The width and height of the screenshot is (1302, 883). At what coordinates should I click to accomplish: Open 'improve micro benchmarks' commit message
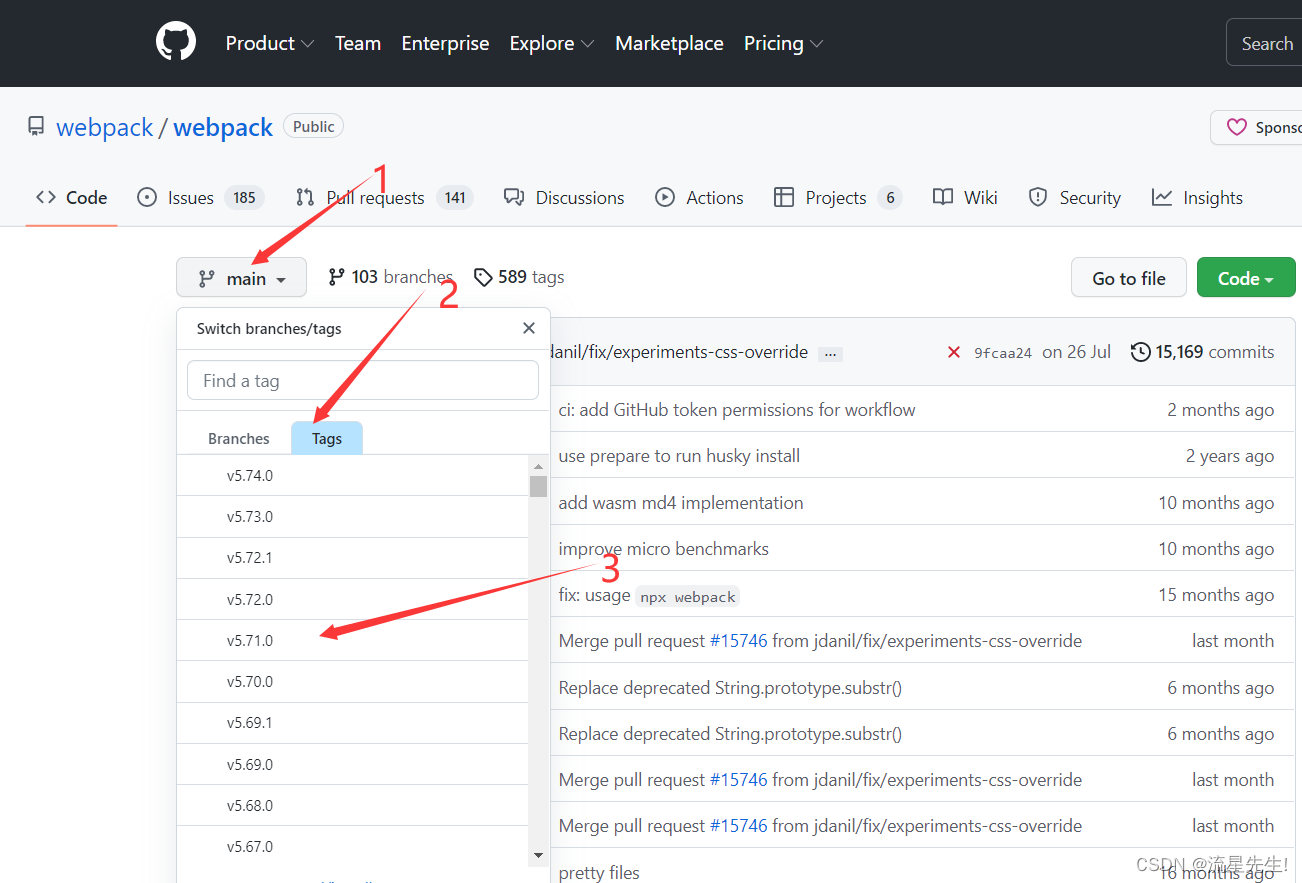[x=664, y=549]
